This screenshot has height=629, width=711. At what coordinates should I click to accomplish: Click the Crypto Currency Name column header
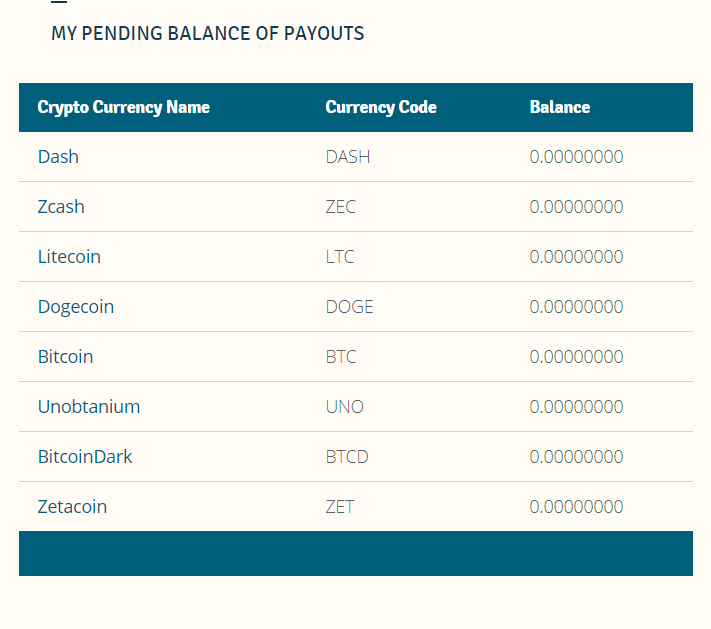click(124, 107)
